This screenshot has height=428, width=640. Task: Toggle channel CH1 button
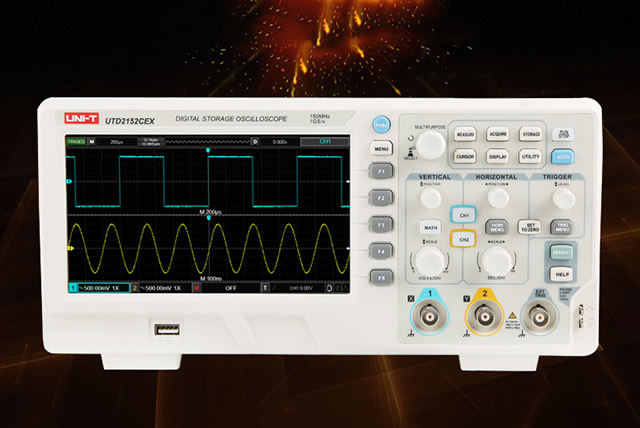pos(462,215)
